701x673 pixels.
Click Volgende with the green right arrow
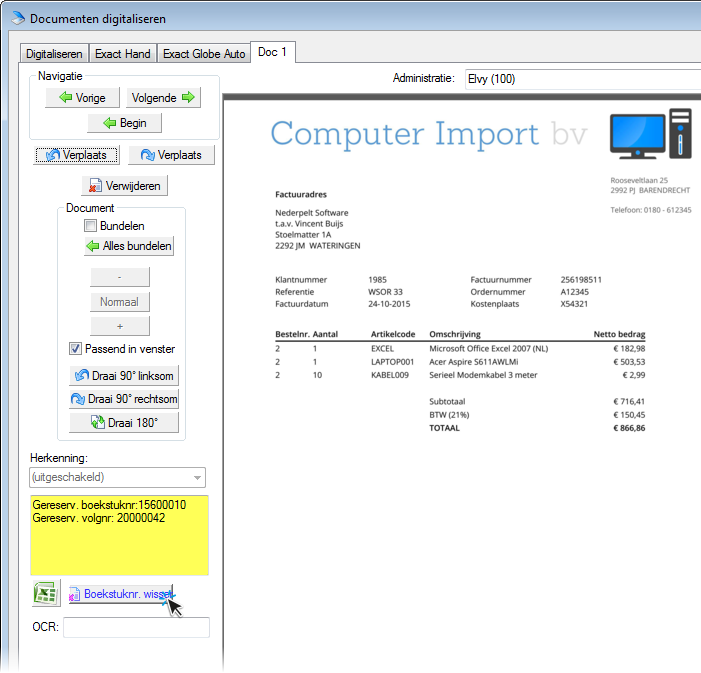click(x=162, y=97)
